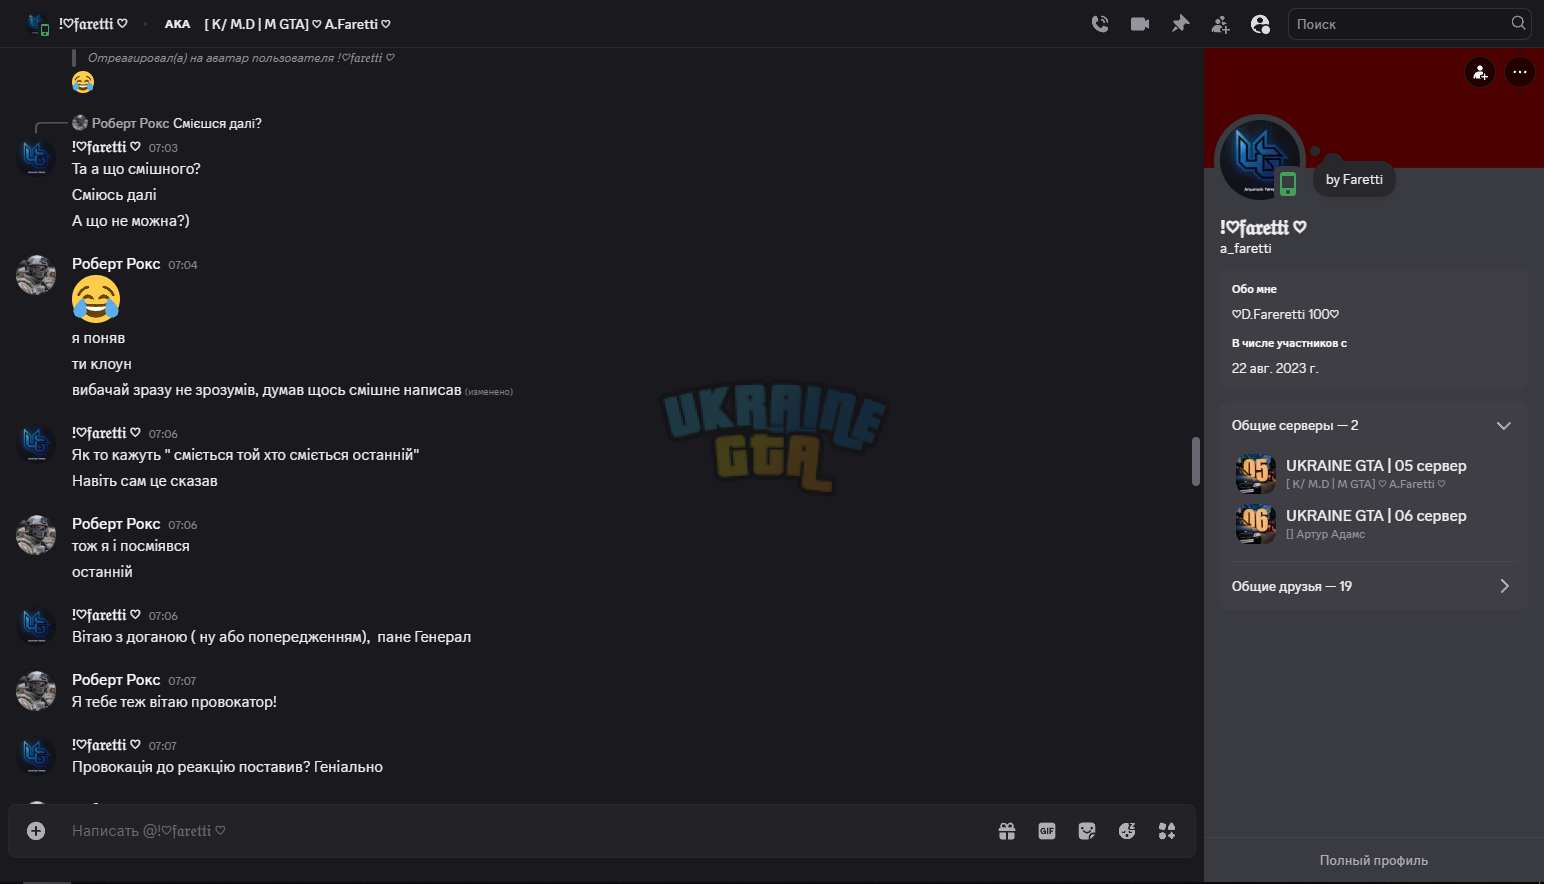1544x884 pixels.
Task: Start a video call
Action: click(x=1140, y=24)
